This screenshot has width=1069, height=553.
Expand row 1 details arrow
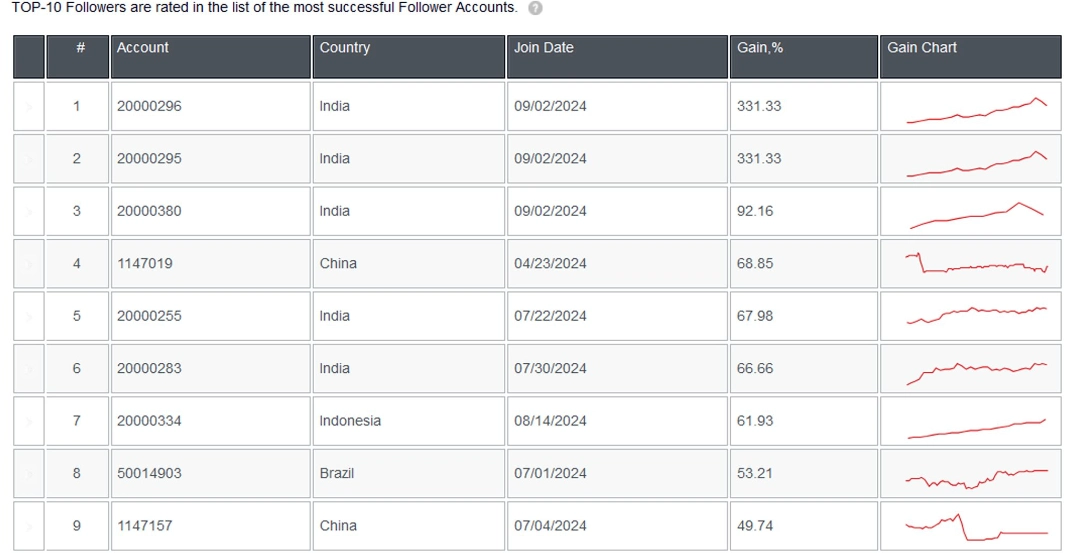29,106
